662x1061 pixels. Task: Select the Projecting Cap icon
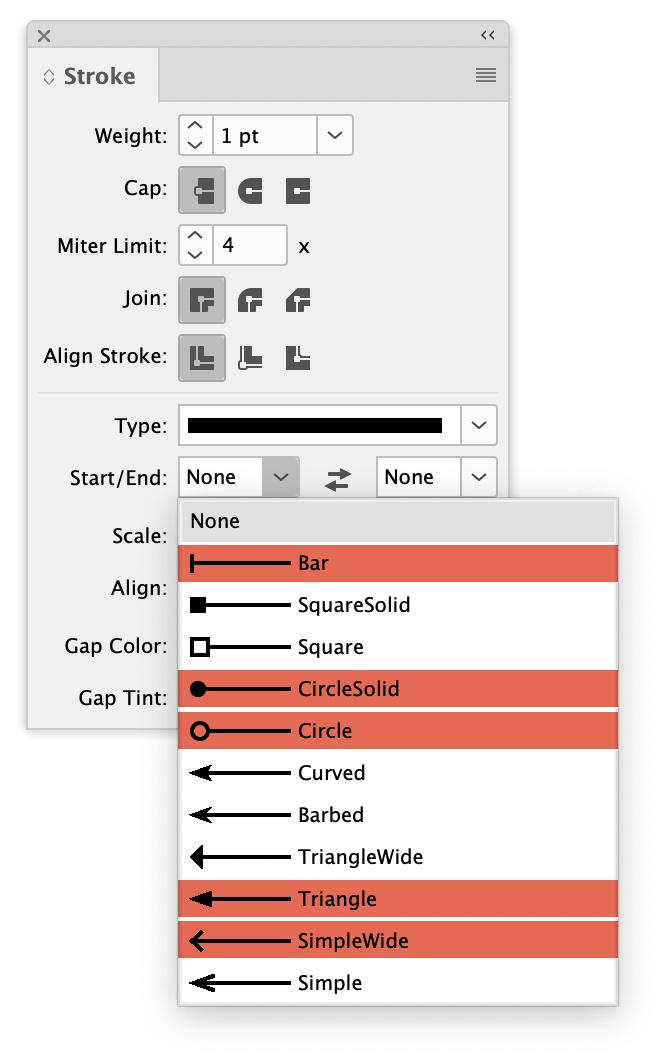[x=298, y=190]
